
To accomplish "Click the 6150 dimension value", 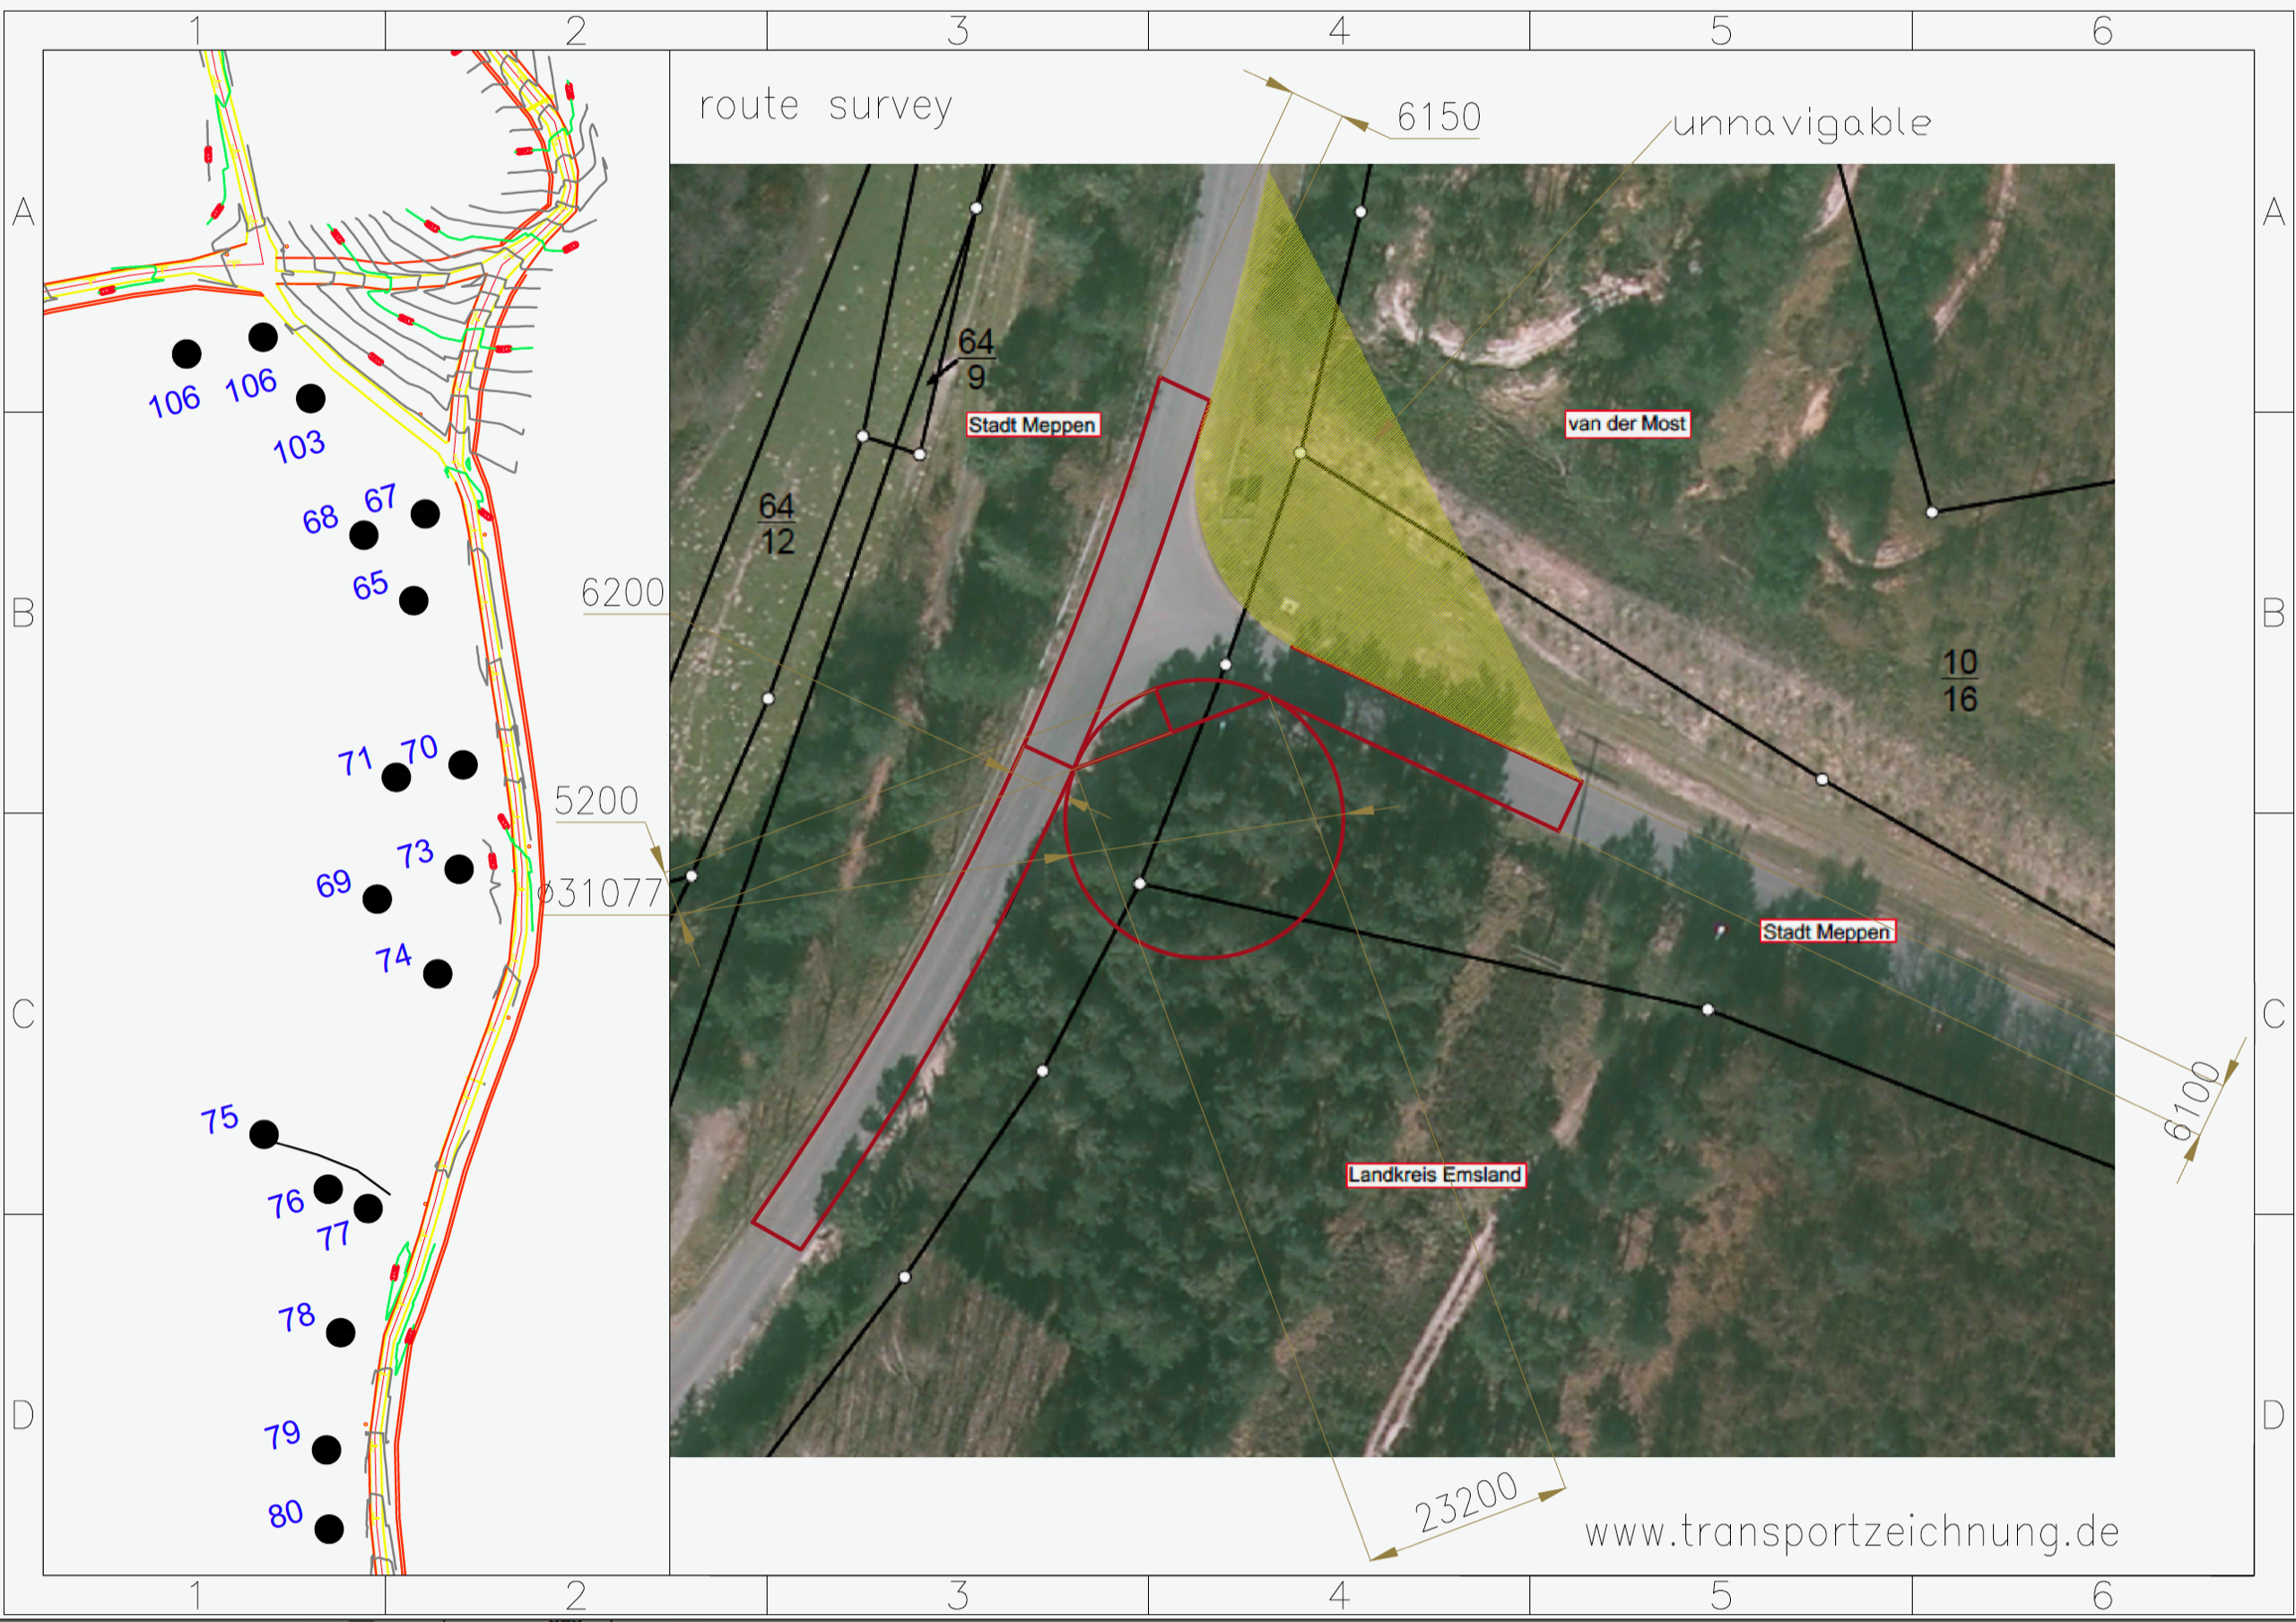I will 1439,117.
